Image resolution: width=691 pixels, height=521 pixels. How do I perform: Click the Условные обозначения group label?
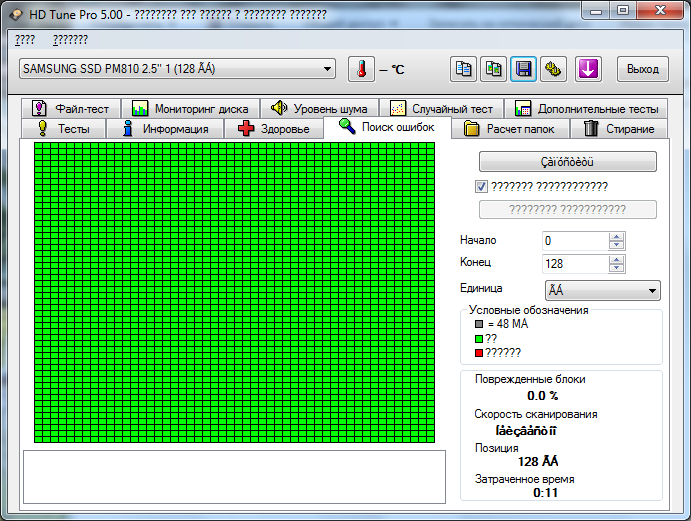(x=528, y=310)
